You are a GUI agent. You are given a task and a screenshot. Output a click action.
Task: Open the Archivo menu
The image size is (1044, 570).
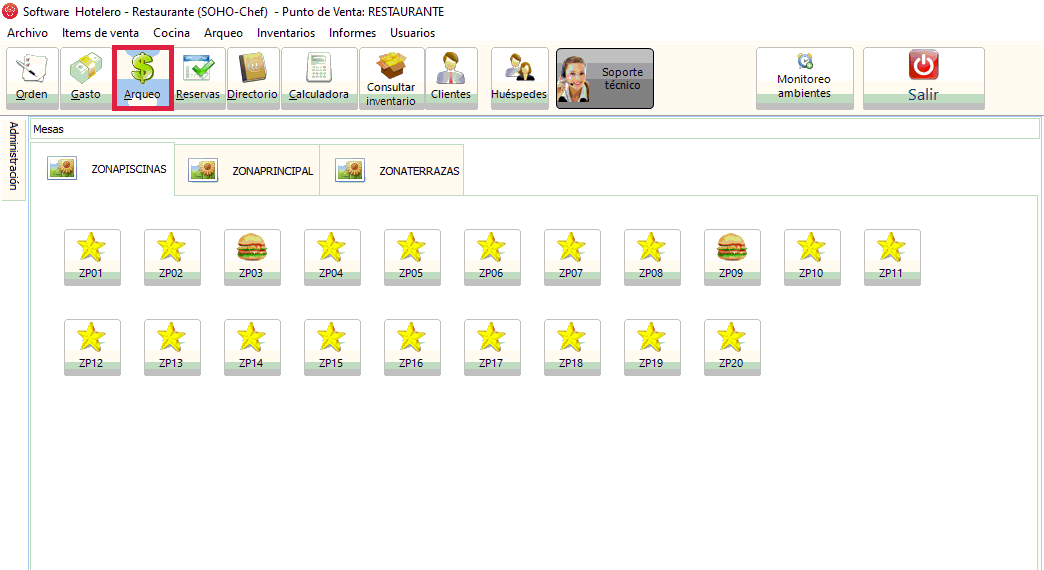tap(27, 33)
